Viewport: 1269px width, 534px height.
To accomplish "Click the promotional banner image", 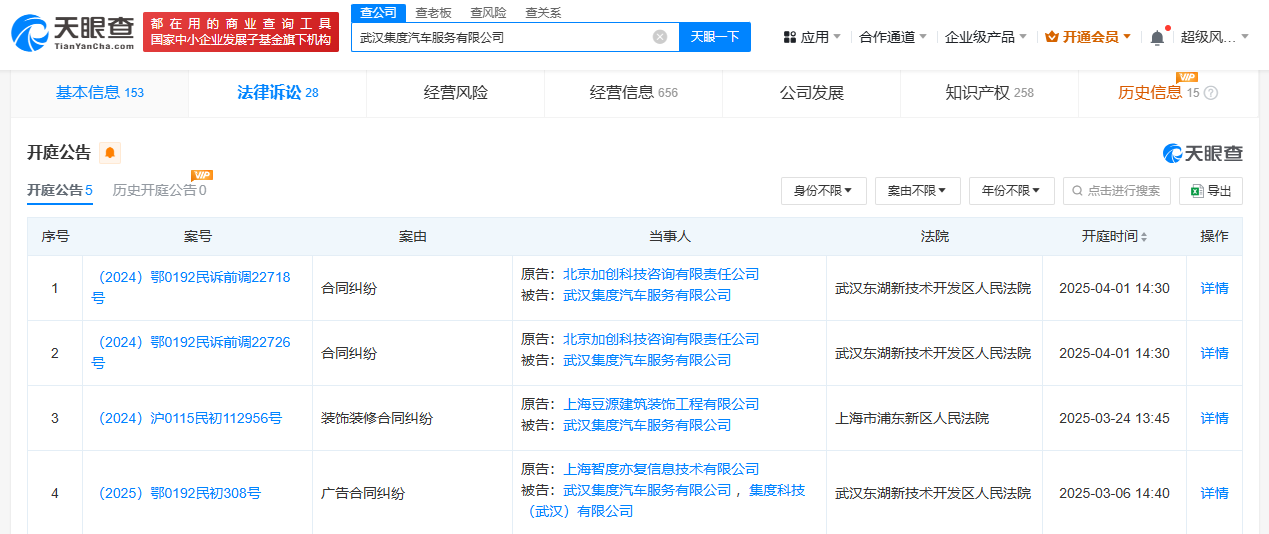I will click(x=239, y=32).
